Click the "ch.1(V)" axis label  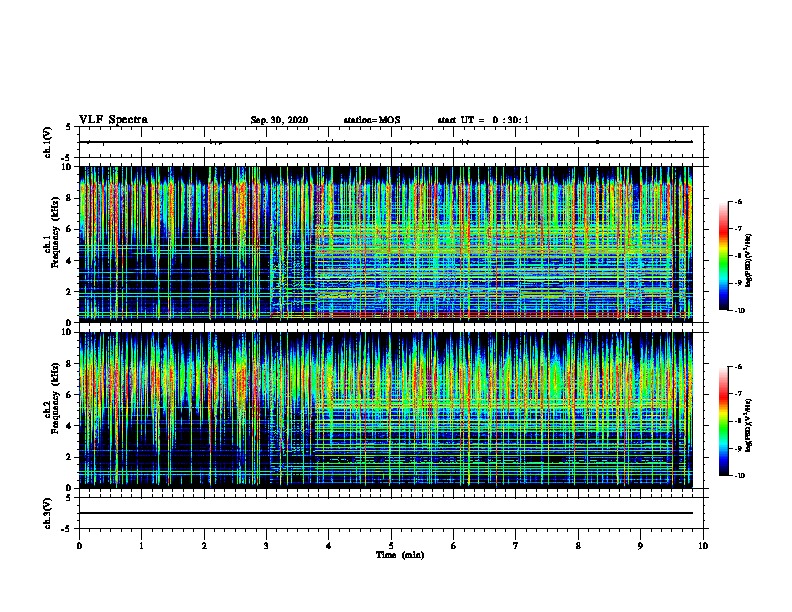pyautogui.click(x=48, y=142)
